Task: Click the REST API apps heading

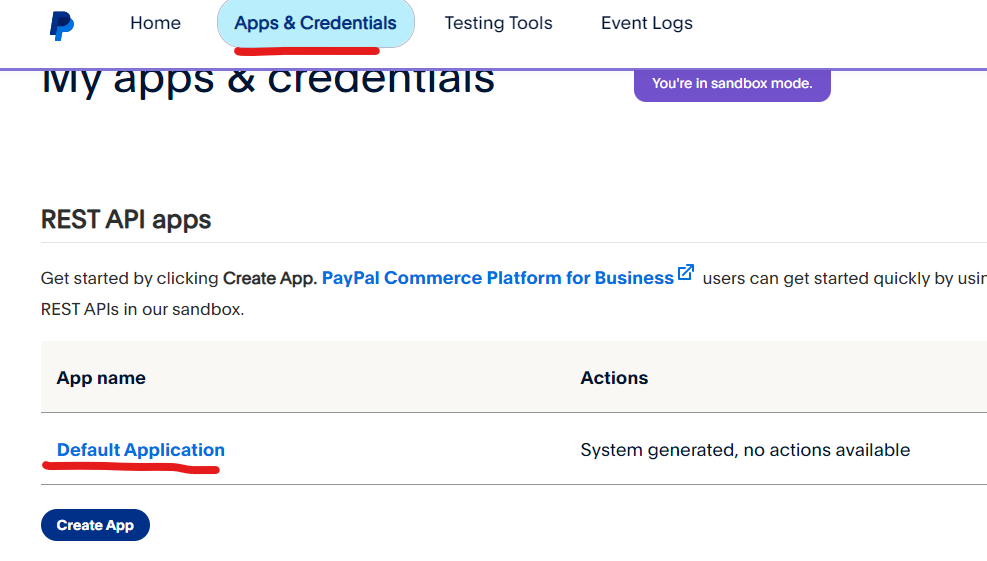Action: coord(126,220)
